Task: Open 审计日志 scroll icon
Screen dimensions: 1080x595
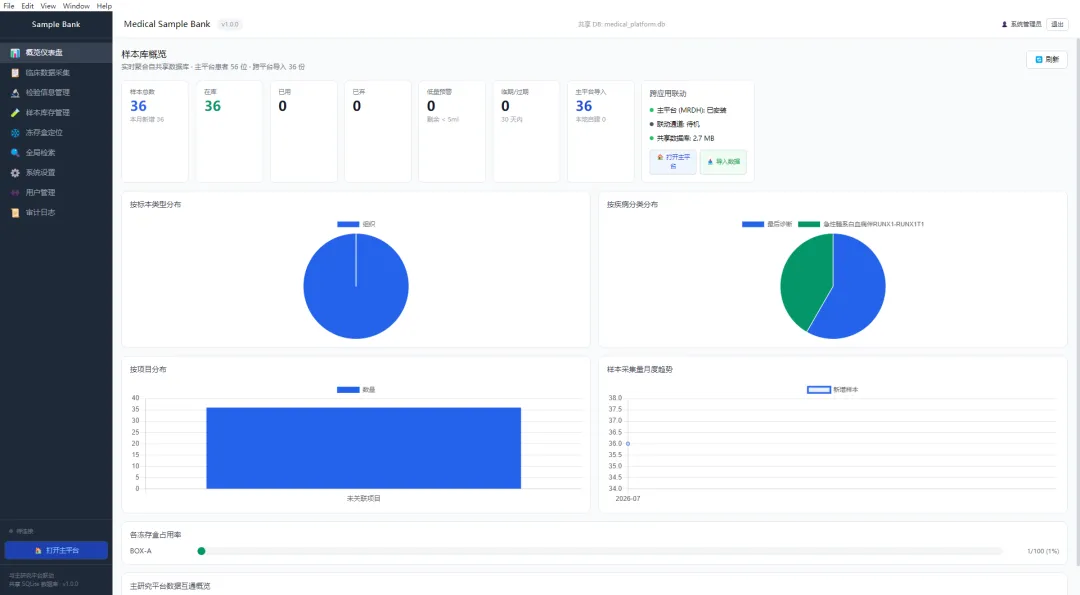Action: (x=14, y=213)
